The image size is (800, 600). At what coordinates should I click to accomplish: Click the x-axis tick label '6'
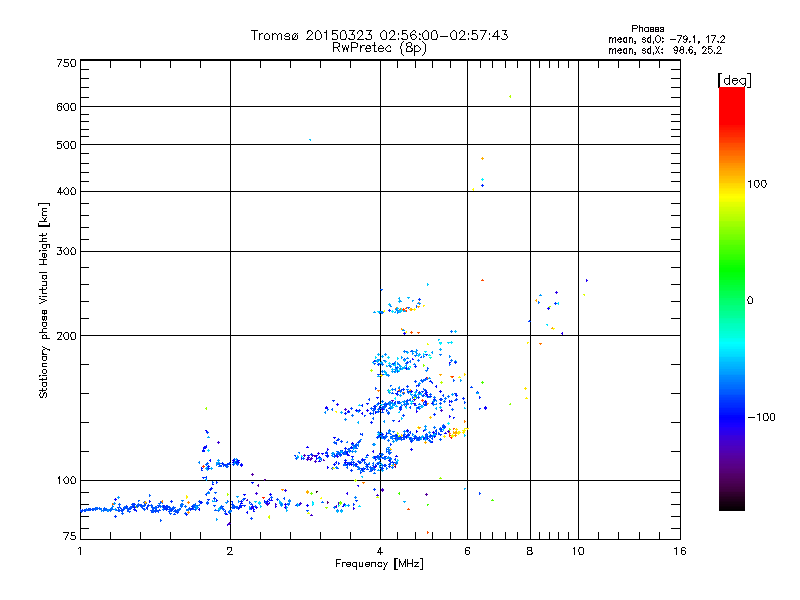[x=467, y=551]
